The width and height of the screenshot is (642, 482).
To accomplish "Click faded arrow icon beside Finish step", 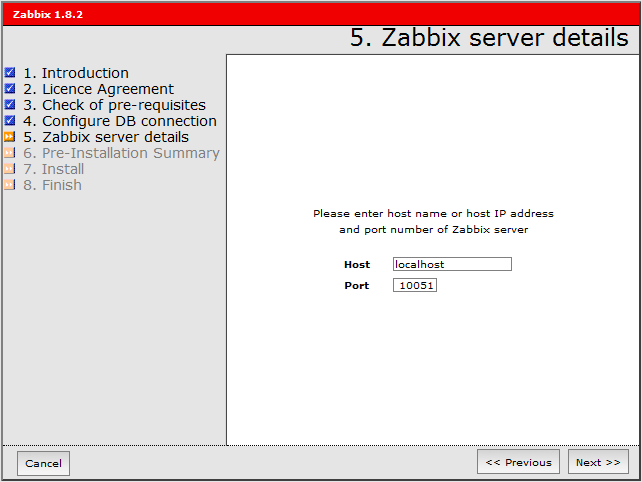I will tap(10, 185).
